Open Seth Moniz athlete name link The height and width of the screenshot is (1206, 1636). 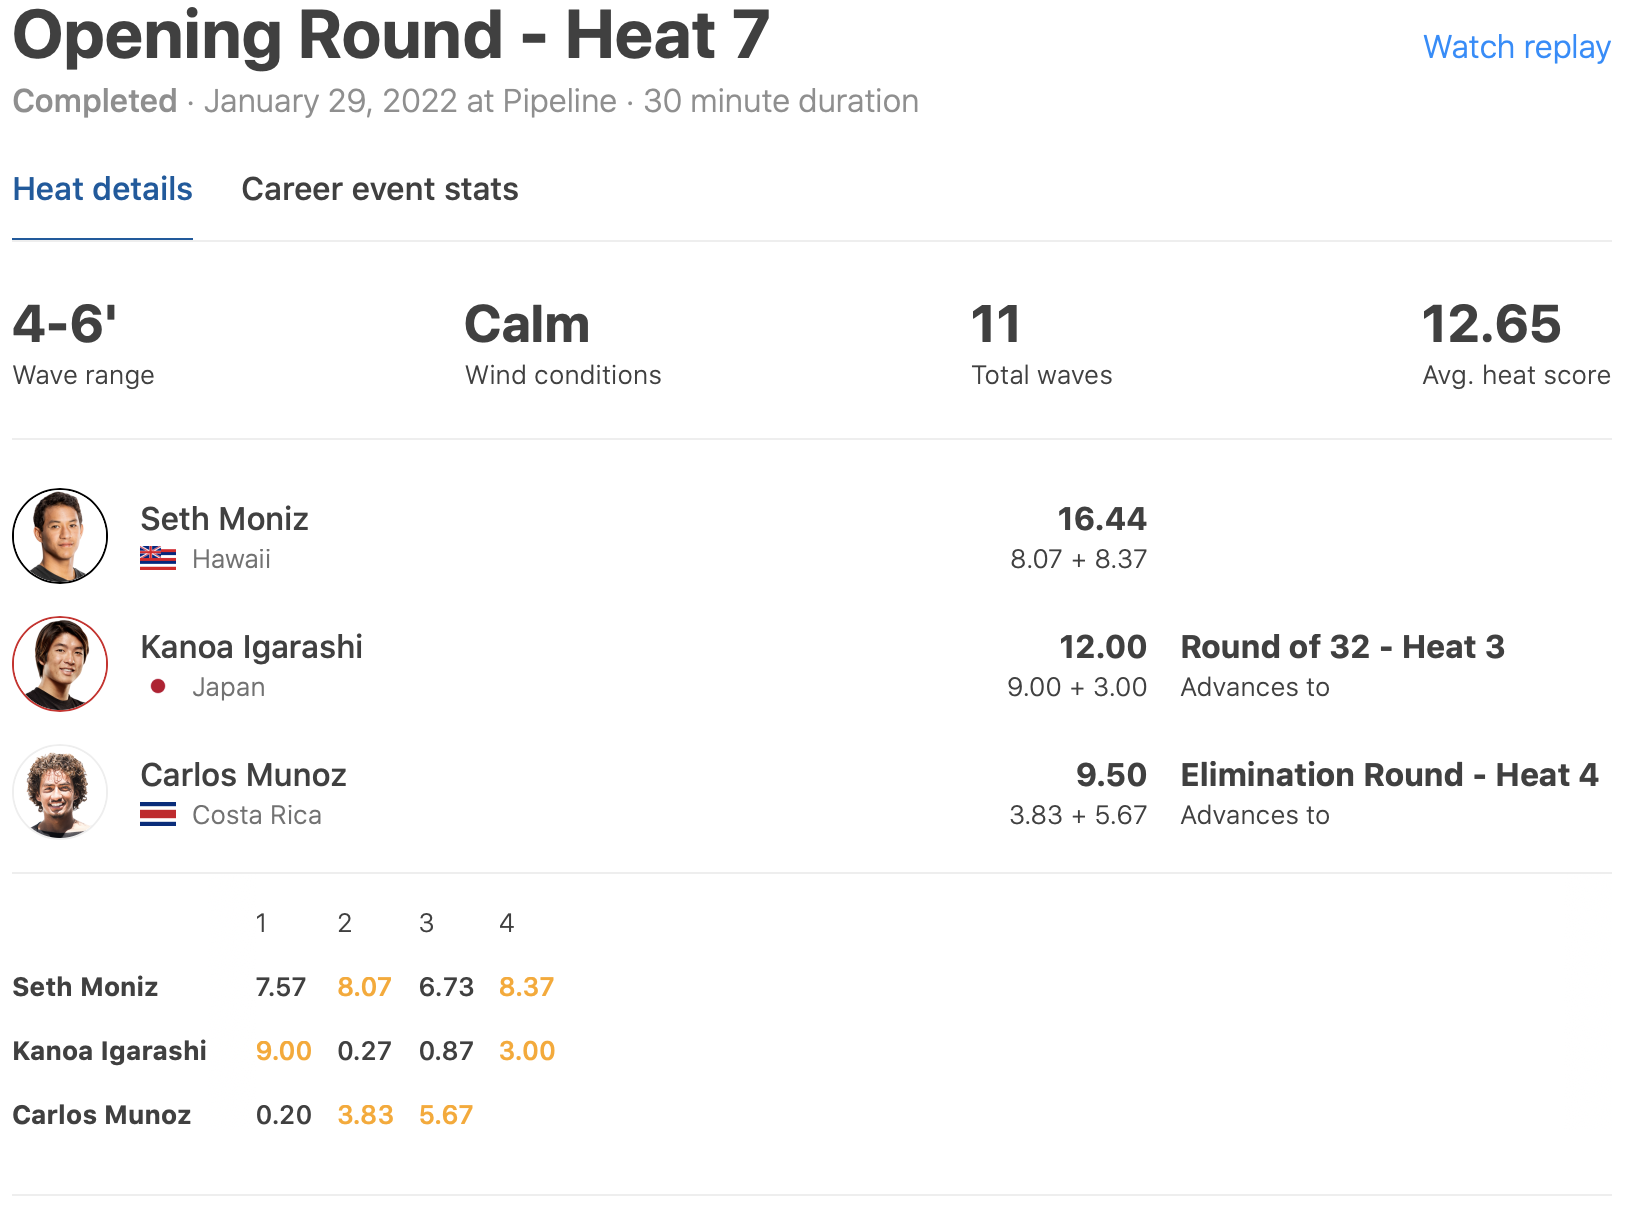coord(224,519)
